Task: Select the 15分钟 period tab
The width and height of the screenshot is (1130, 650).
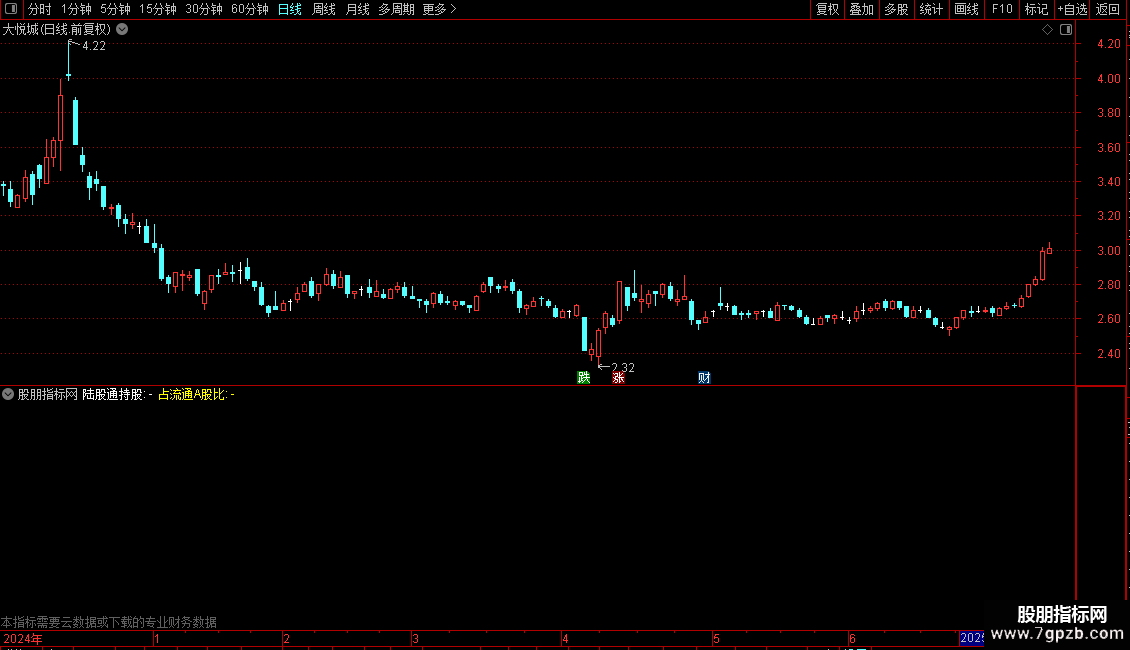Action: (158, 9)
